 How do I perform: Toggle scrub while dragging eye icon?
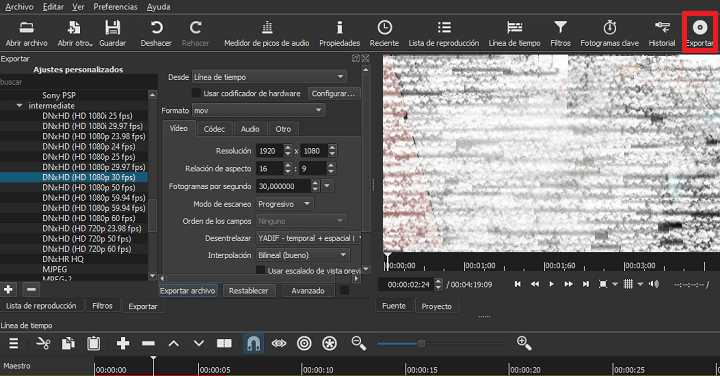click(279, 343)
